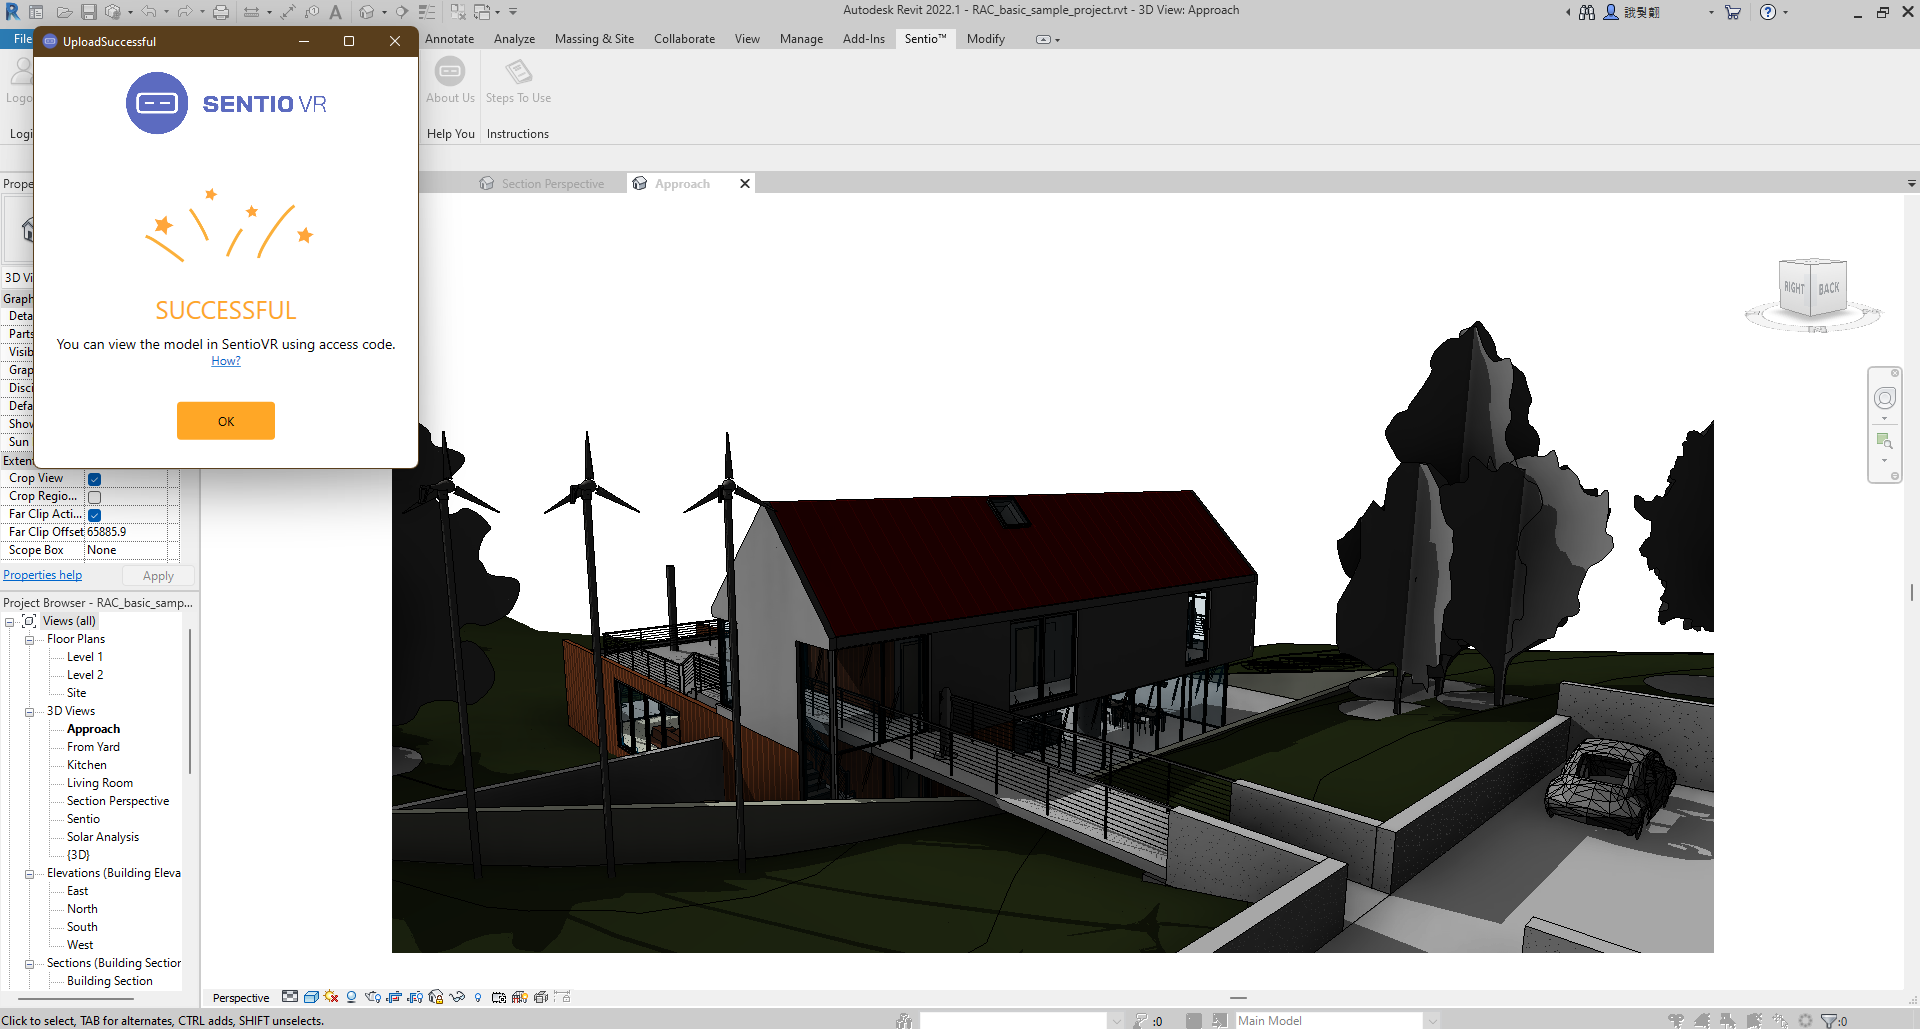Enable the Crop Region Visible checkbox
The image size is (1920, 1029).
tap(95, 497)
